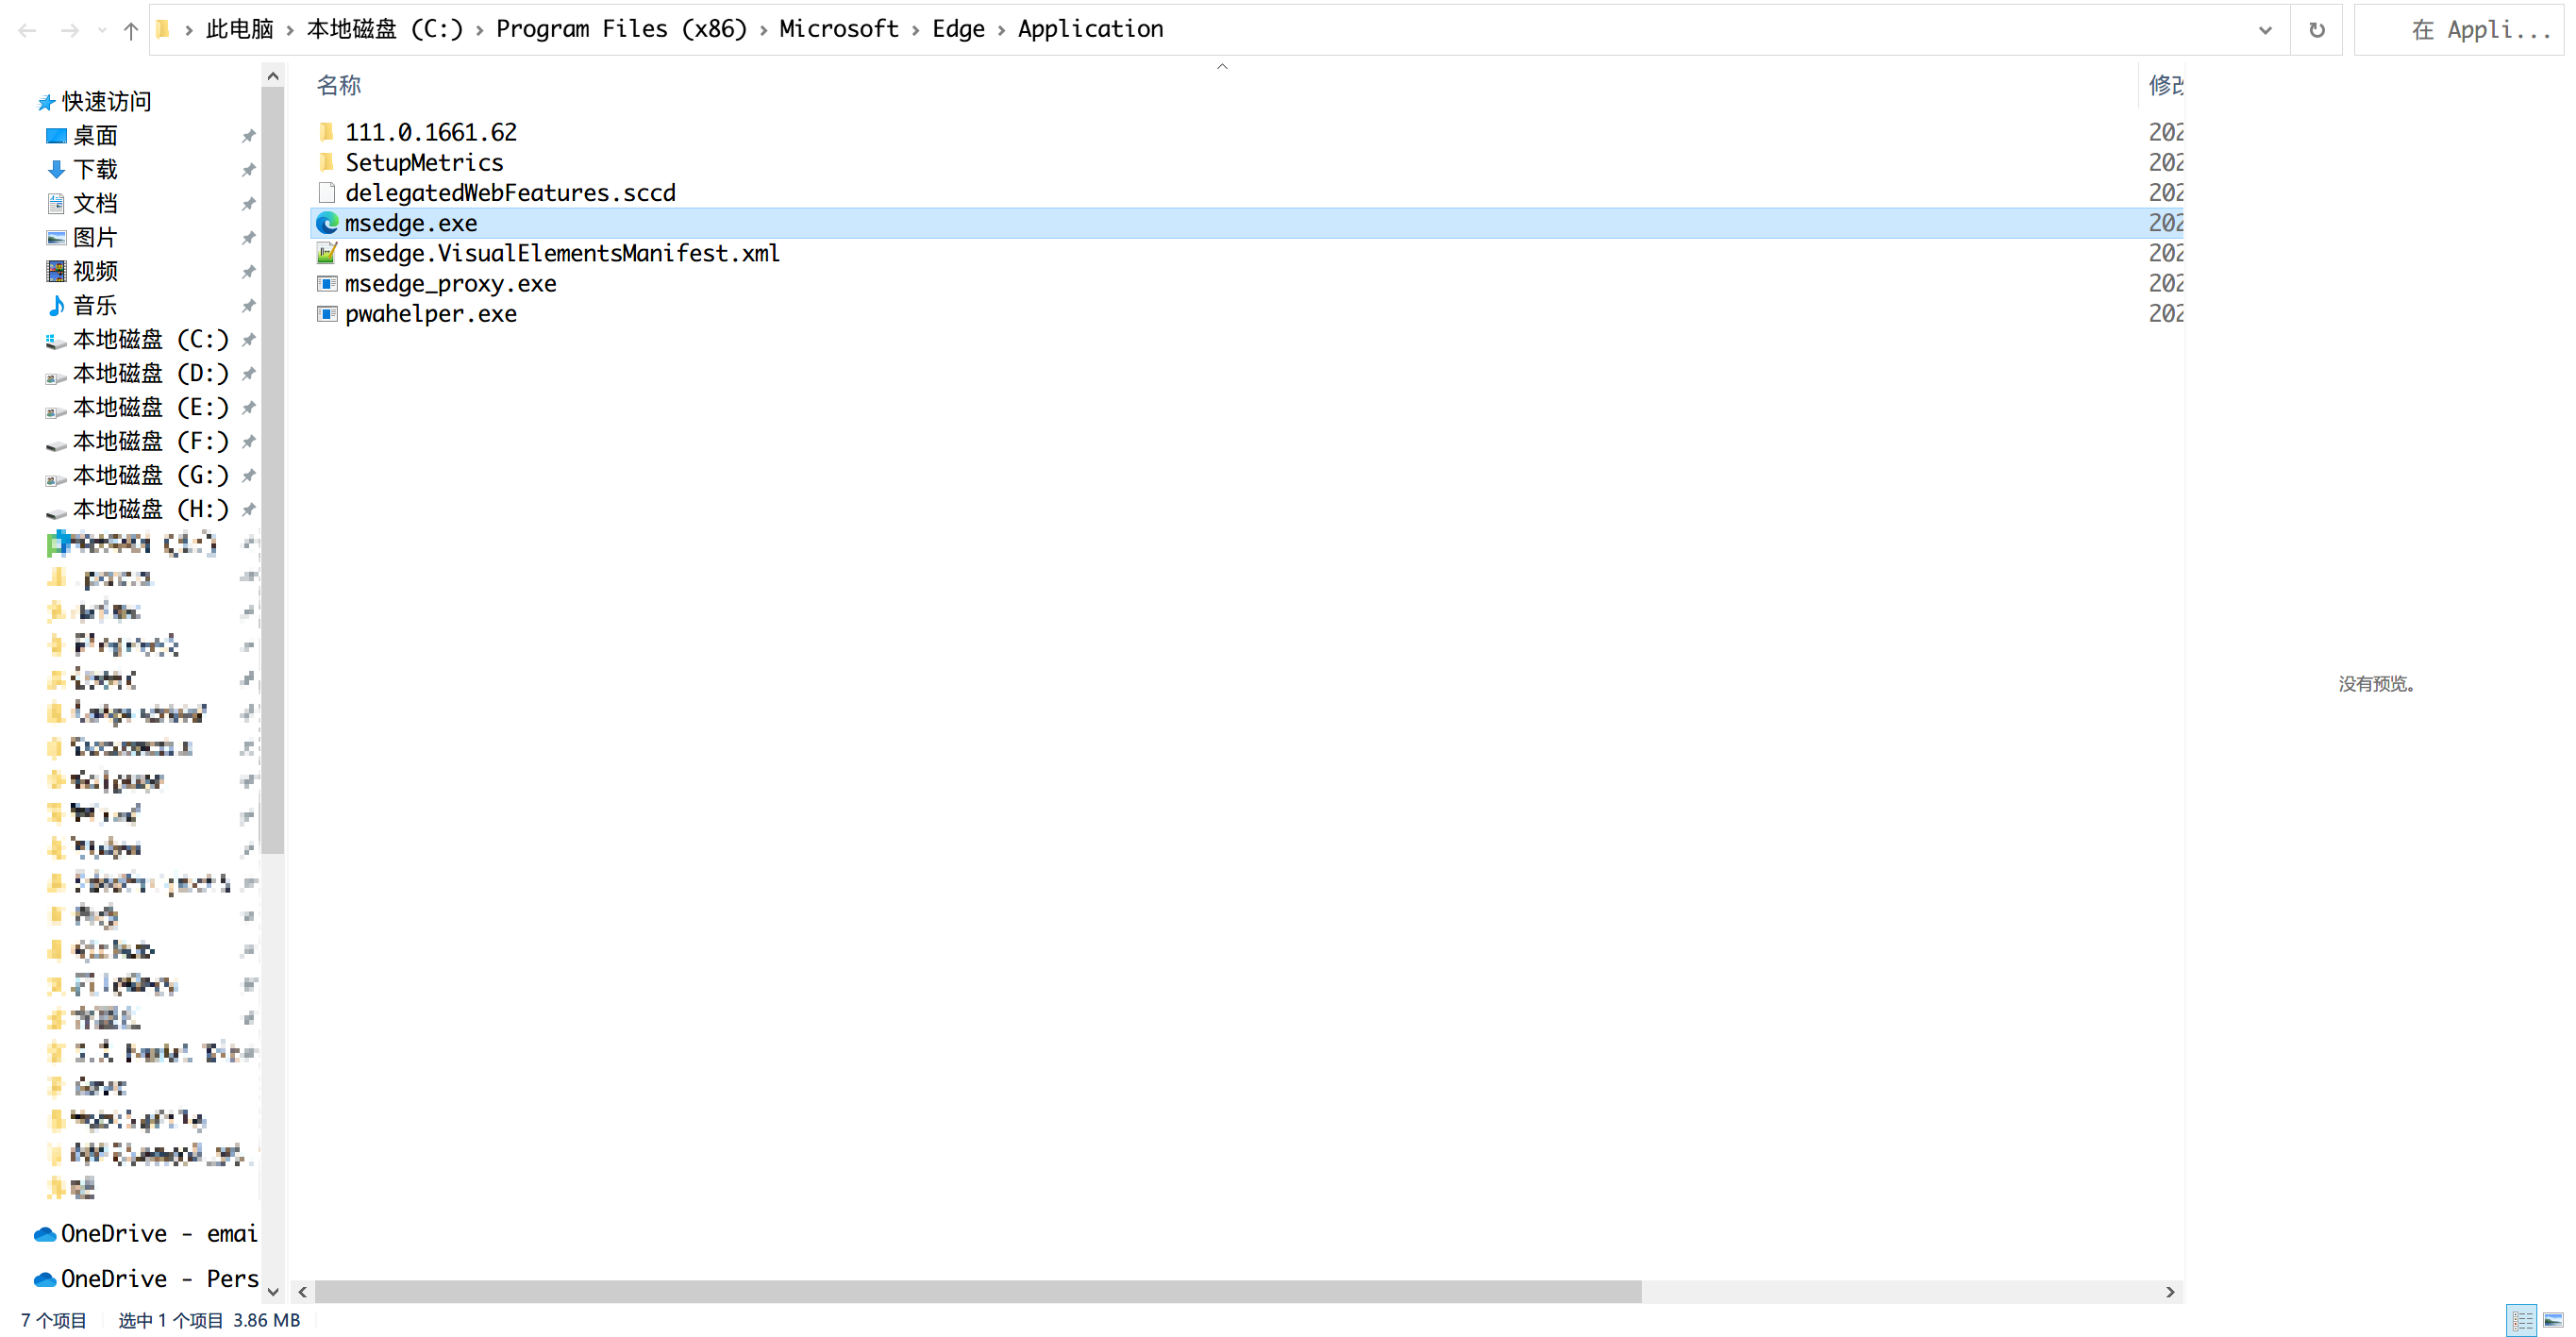The width and height of the screenshot is (2576, 1337).
Task: Switch to large icons view layout
Action: pyautogui.click(x=2553, y=1319)
